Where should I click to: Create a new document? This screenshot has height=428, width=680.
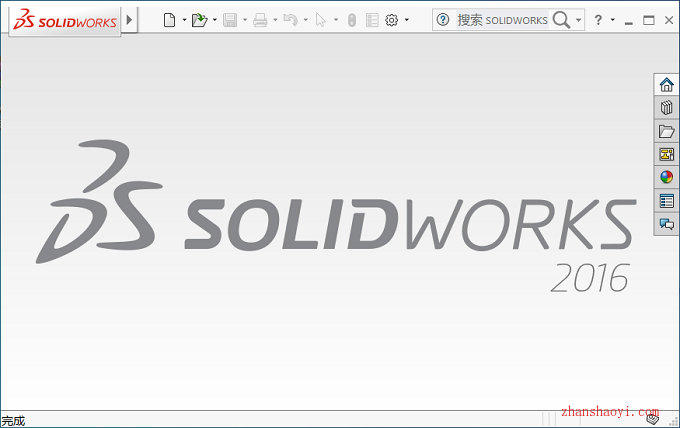pos(170,20)
